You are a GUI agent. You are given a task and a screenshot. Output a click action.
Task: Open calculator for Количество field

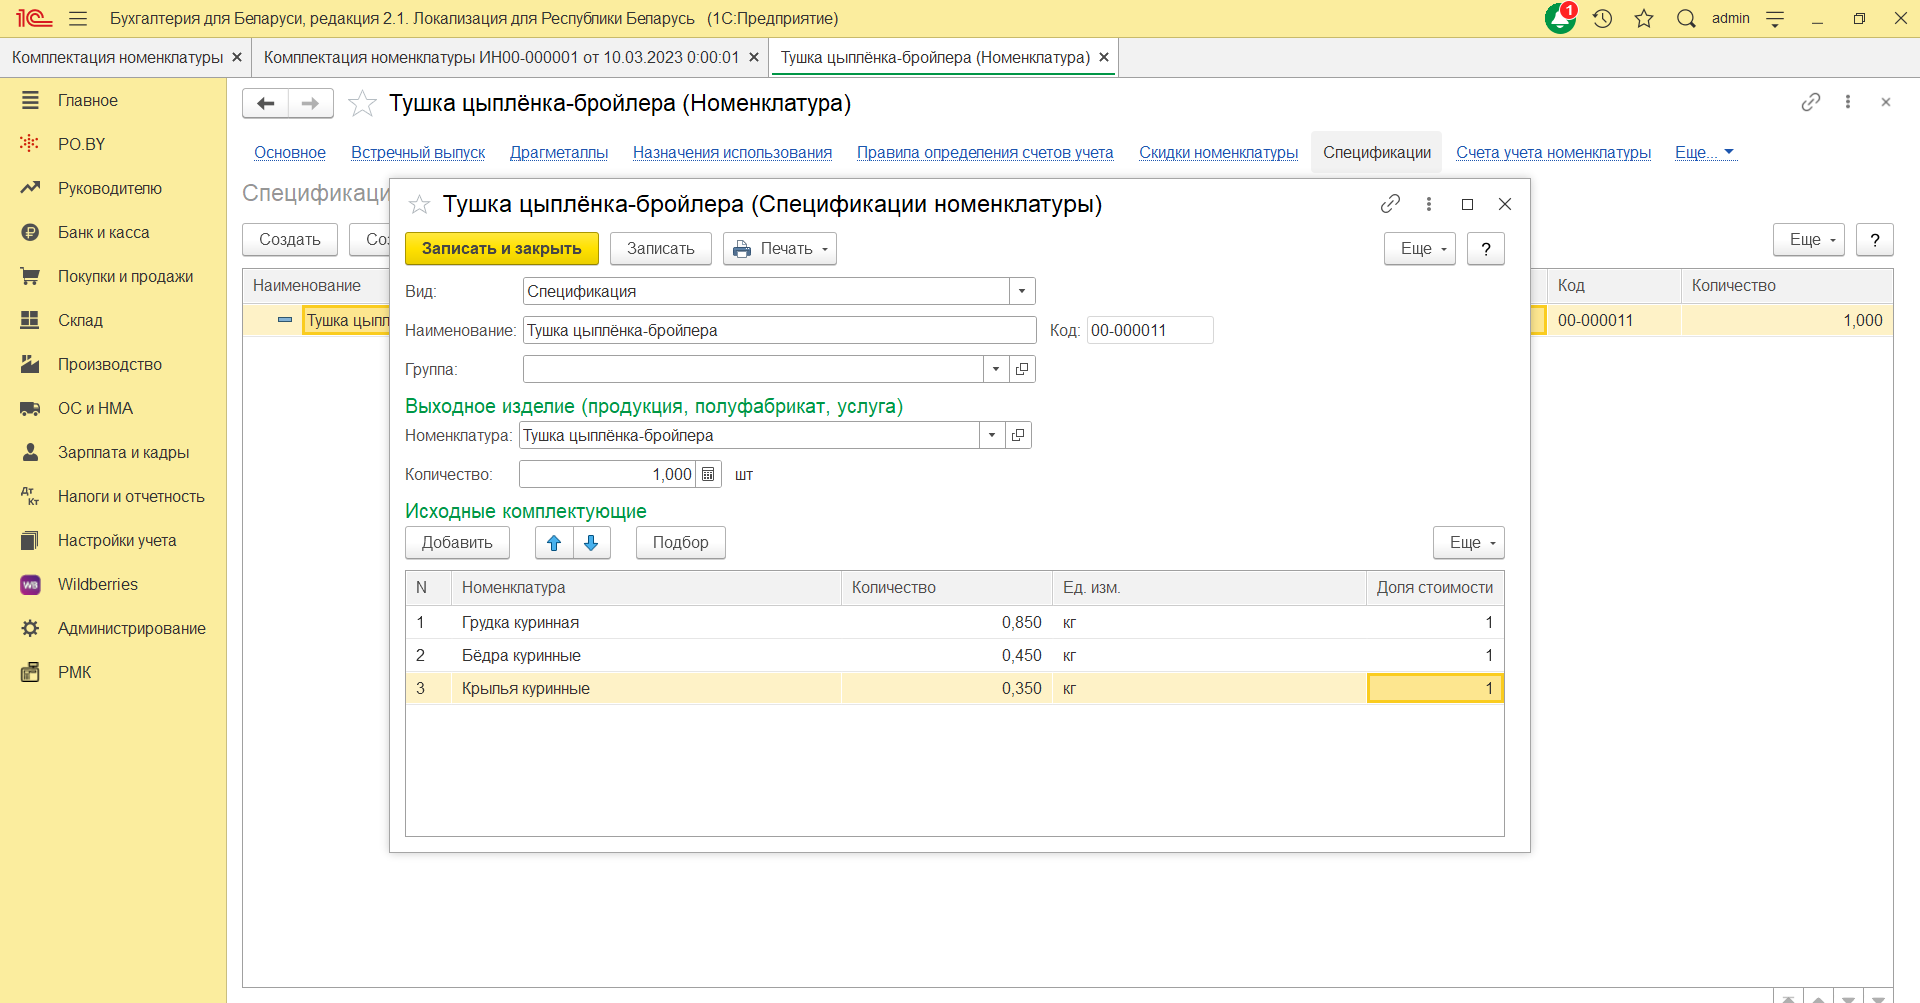tap(708, 475)
